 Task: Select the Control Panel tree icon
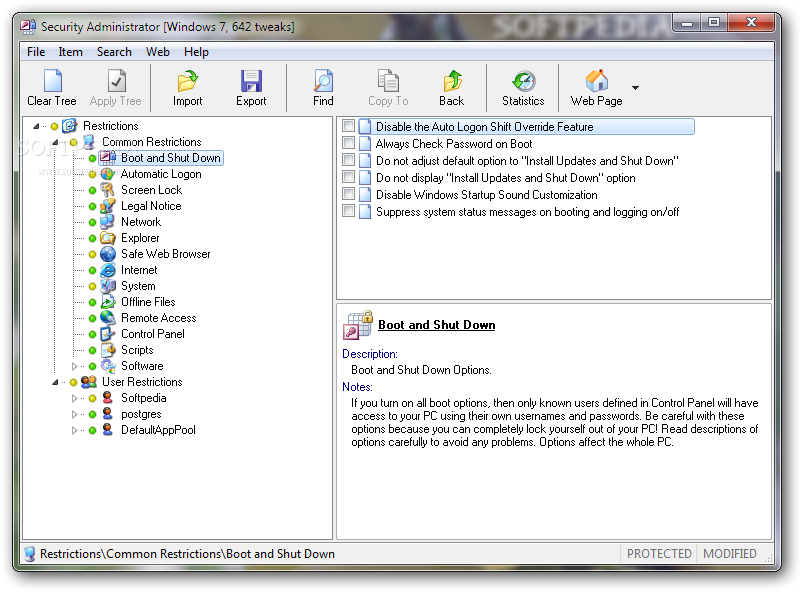(x=107, y=334)
